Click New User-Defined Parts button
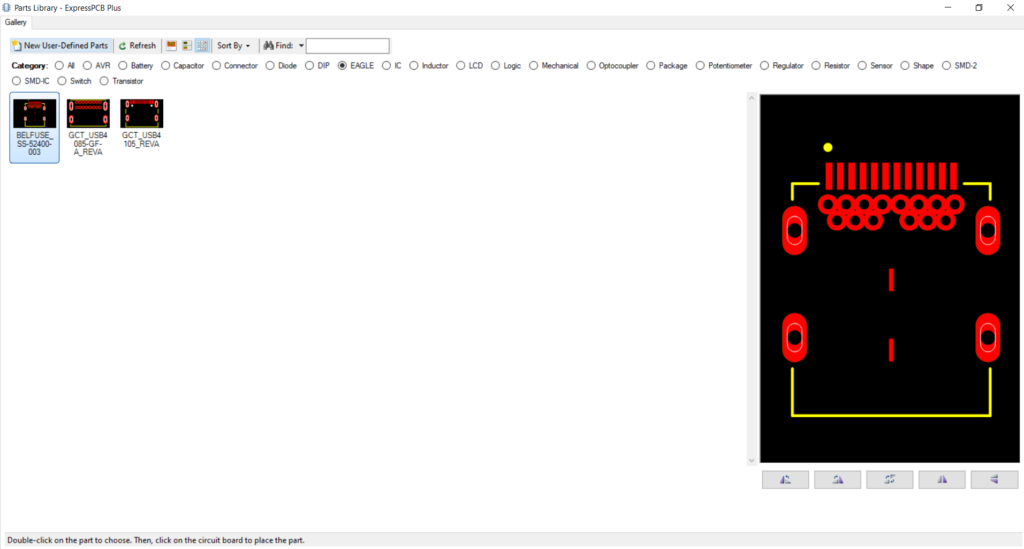1024x549 pixels. 60,46
